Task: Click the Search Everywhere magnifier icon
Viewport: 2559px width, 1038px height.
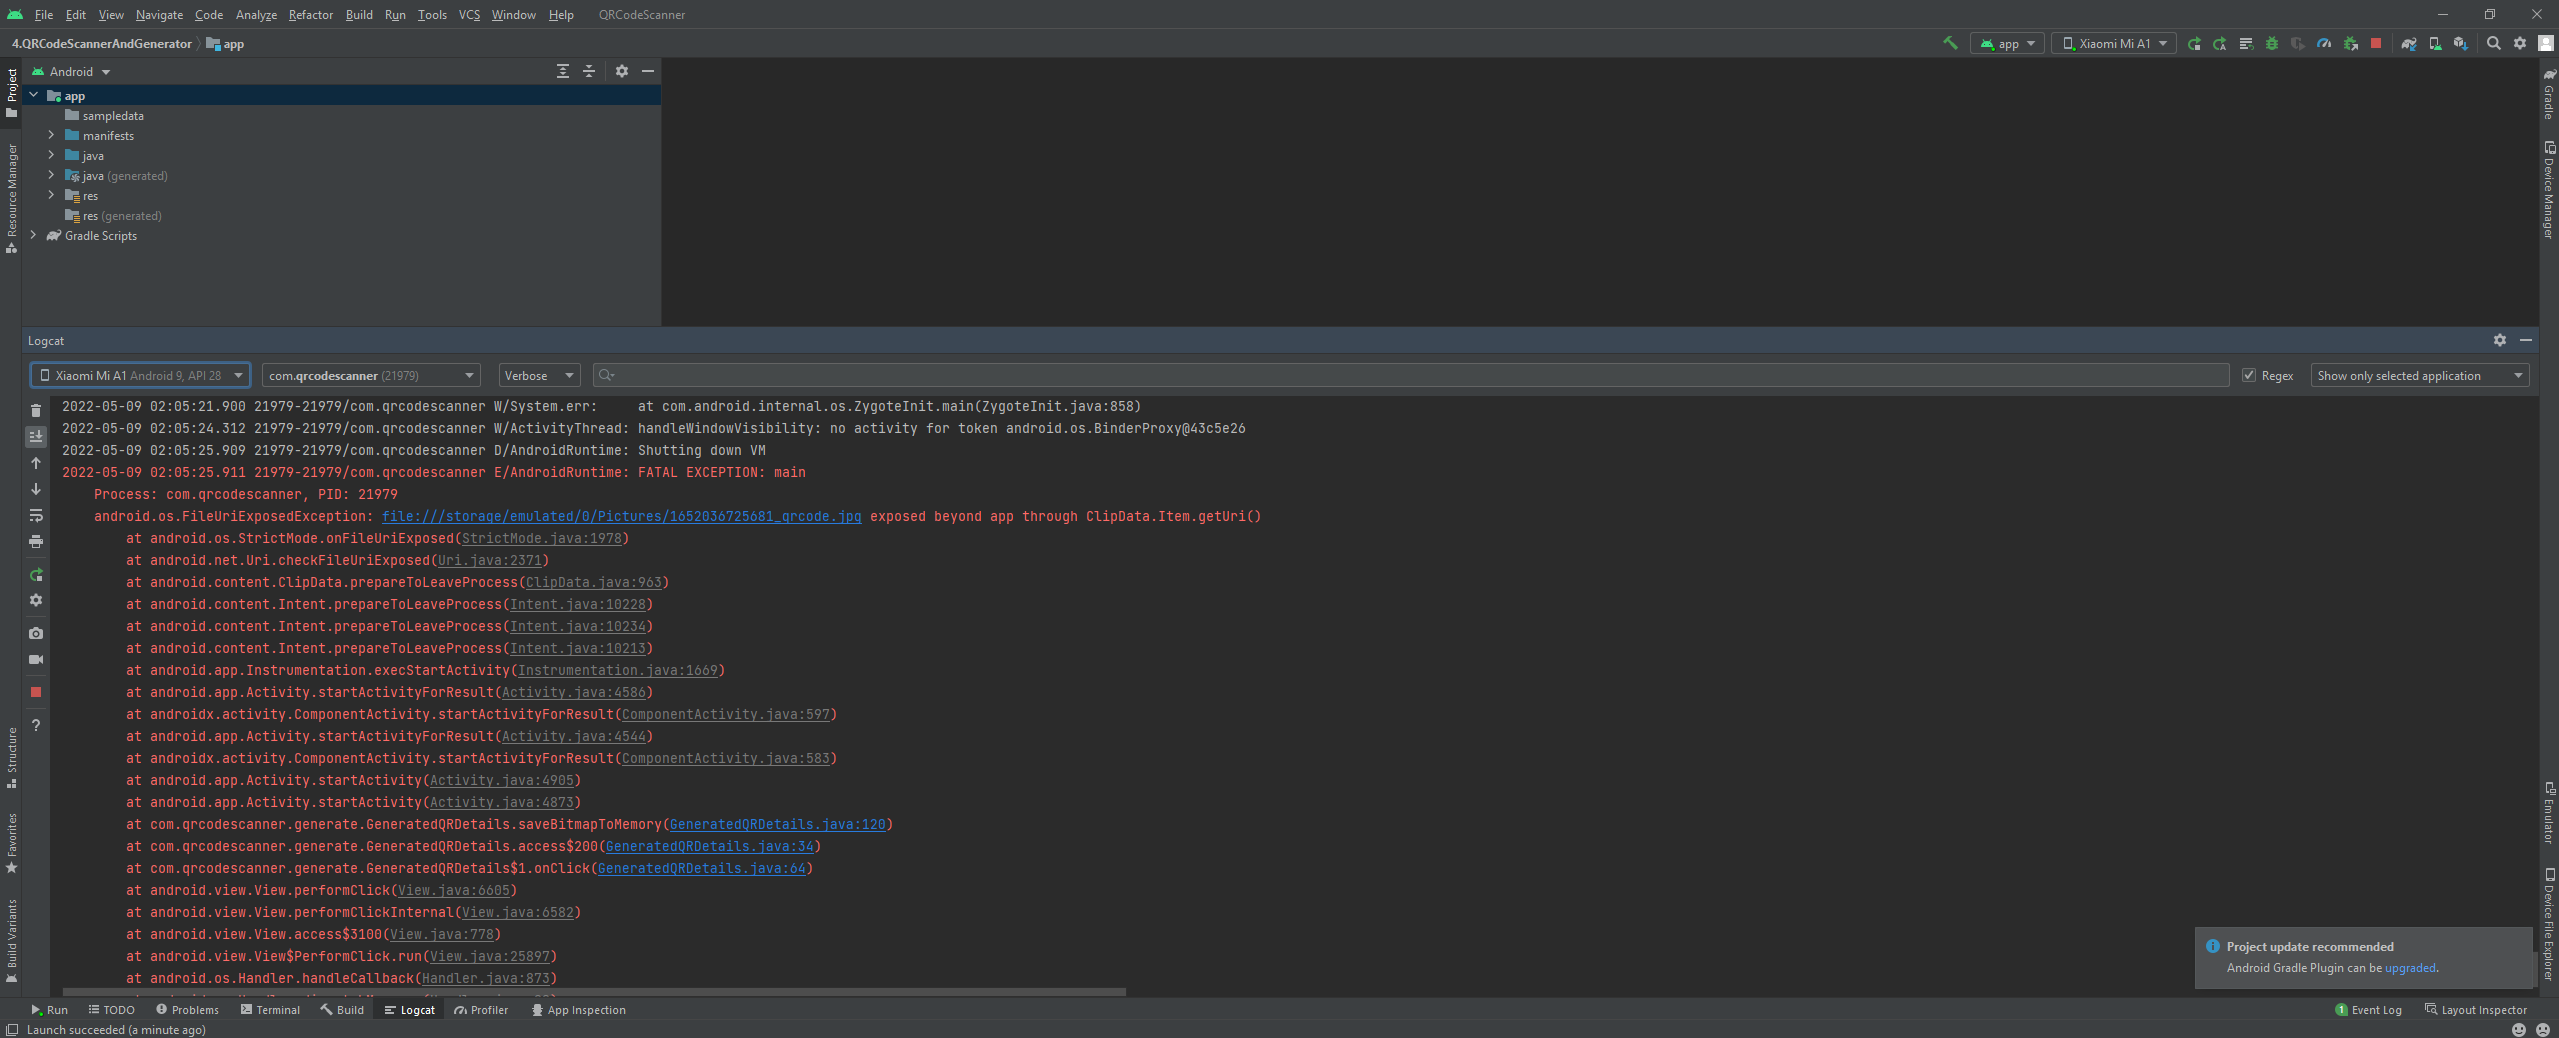Action: pyautogui.click(x=2494, y=43)
